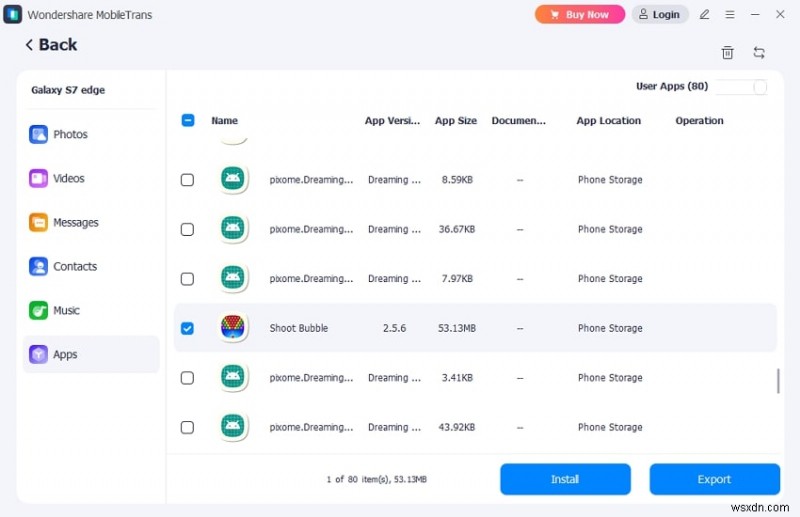This screenshot has width=800, height=517.
Task: Minimize the MobileTrans window
Action: (x=755, y=15)
